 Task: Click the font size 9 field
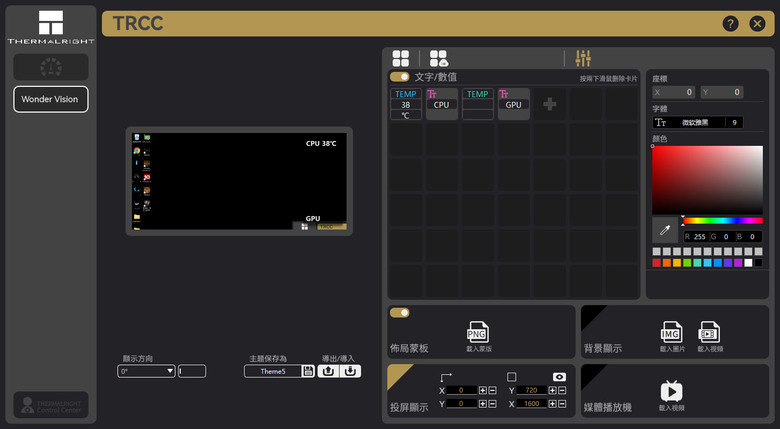click(x=734, y=122)
